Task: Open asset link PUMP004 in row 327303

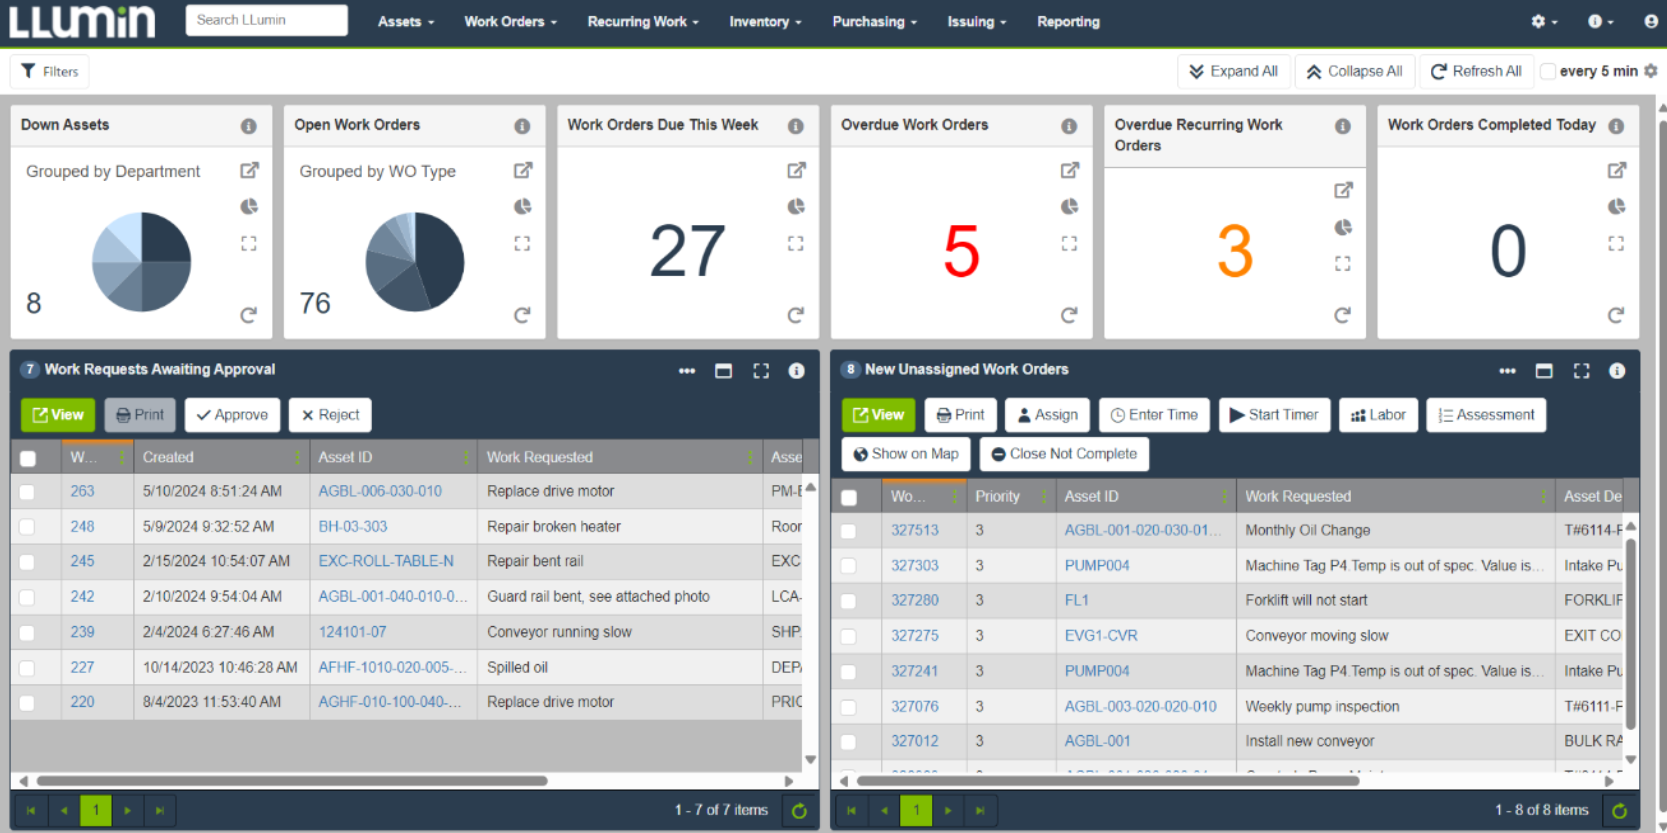Action: pyautogui.click(x=1096, y=566)
